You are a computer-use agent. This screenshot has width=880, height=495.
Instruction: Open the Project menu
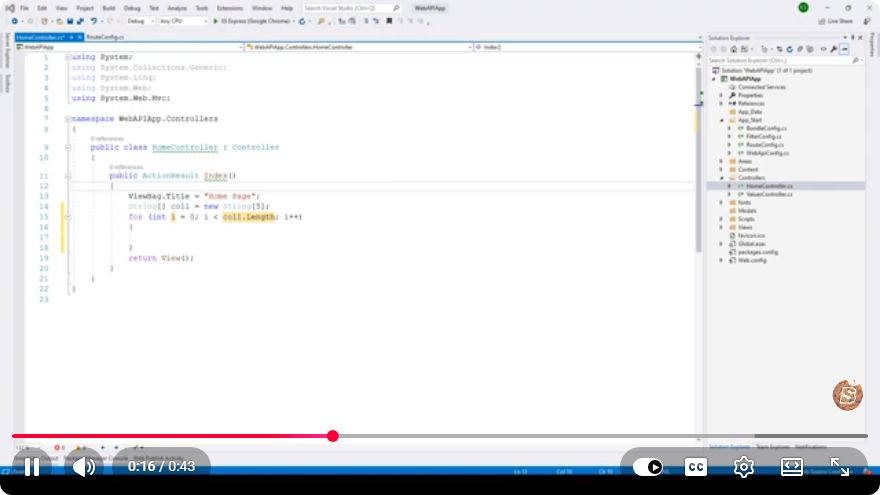pyautogui.click(x=85, y=8)
